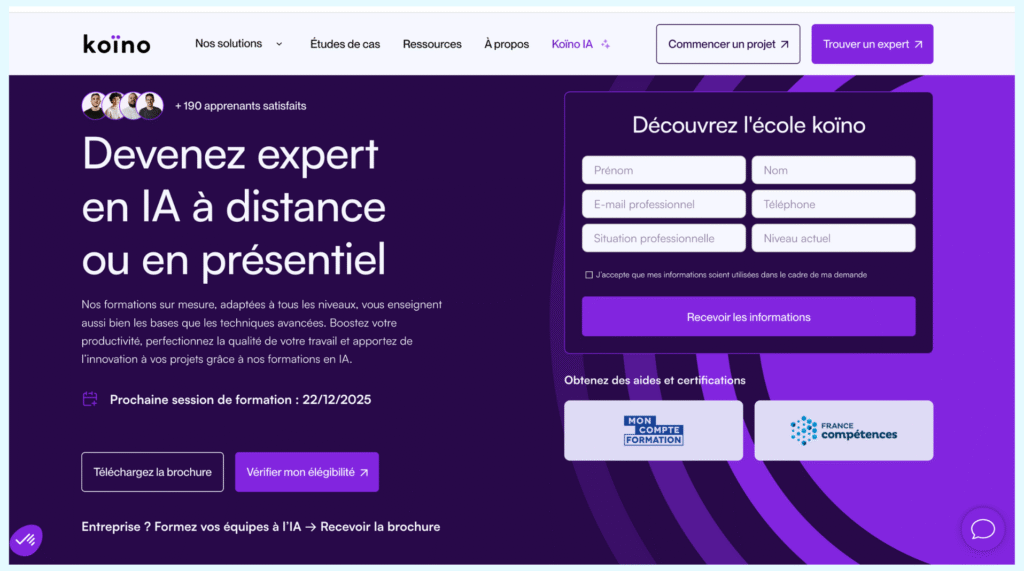The height and width of the screenshot is (571, 1024).
Task: Click the learner avatars group
Action: [x=123, y=106]
